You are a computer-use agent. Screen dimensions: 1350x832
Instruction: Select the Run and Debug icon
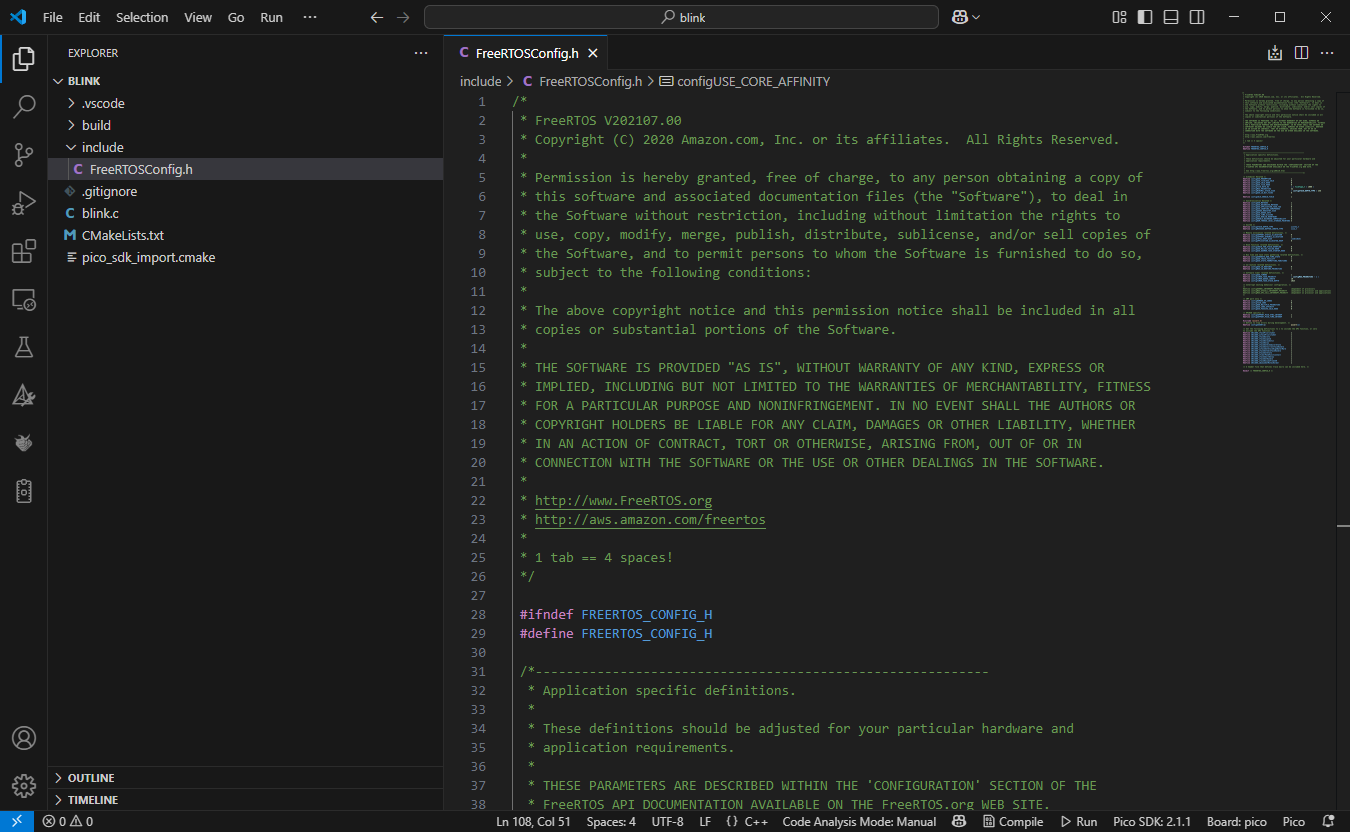[24, 203]
